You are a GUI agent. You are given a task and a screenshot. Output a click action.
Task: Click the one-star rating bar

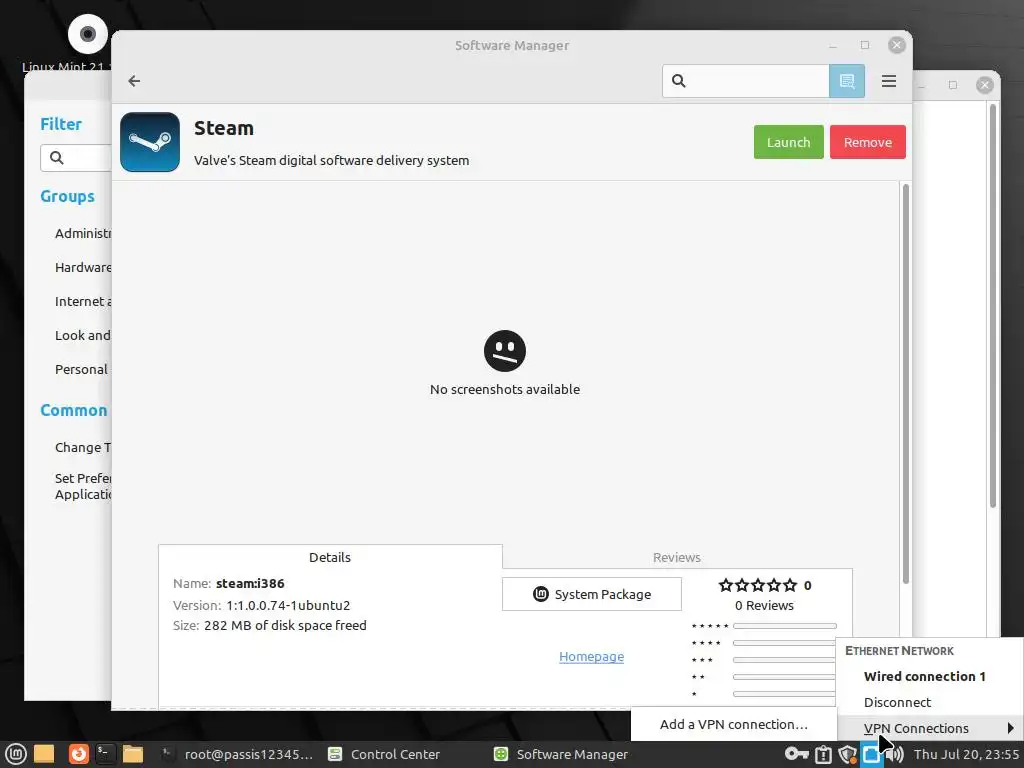pos(784,694)
